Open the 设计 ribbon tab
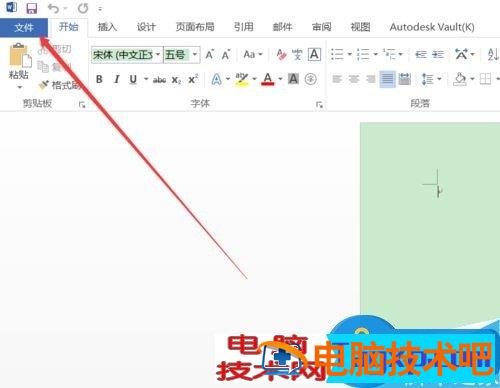 (x=146, y=27)
